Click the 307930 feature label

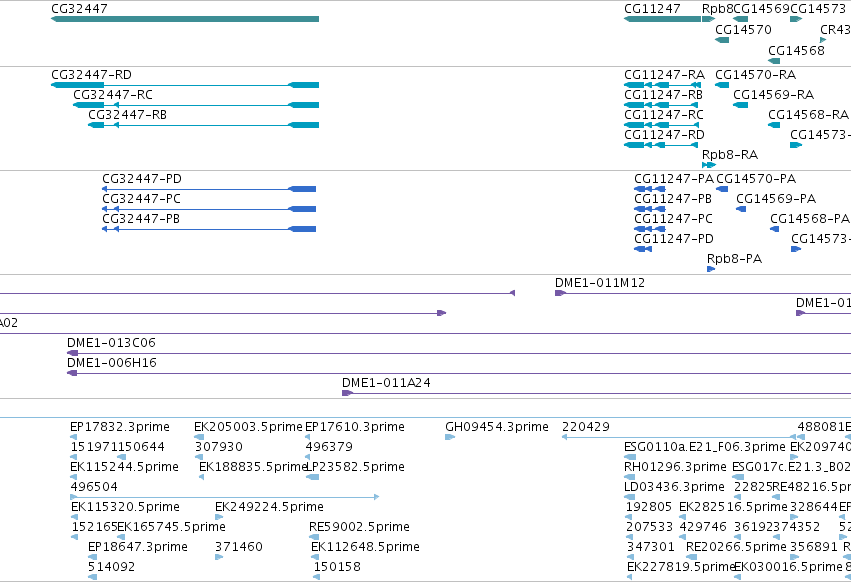coord(219,447)
